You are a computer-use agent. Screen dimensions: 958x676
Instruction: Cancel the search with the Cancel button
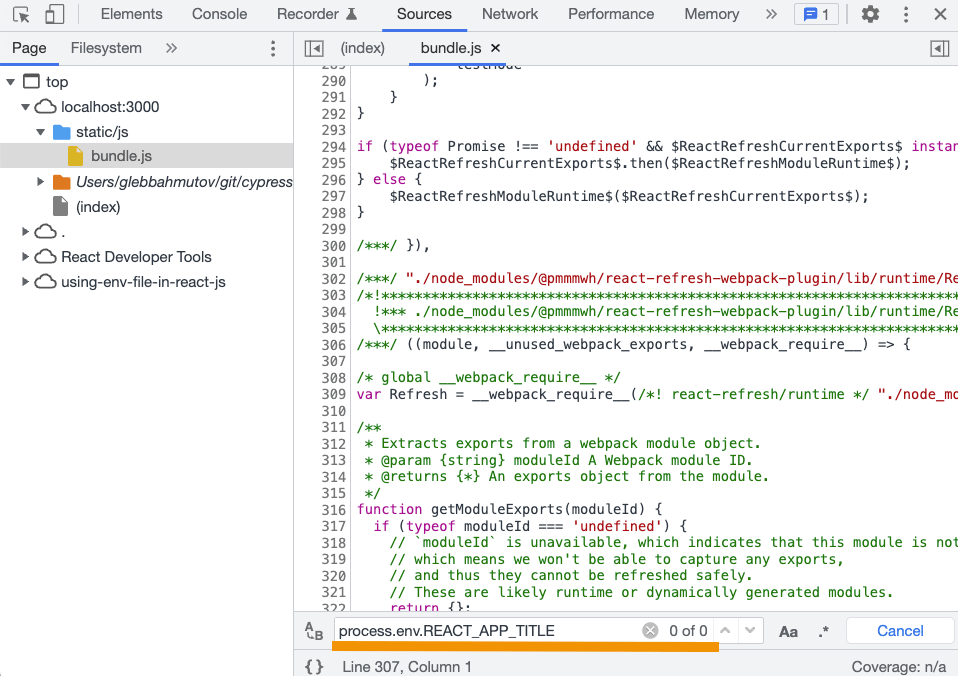point(899,630)
